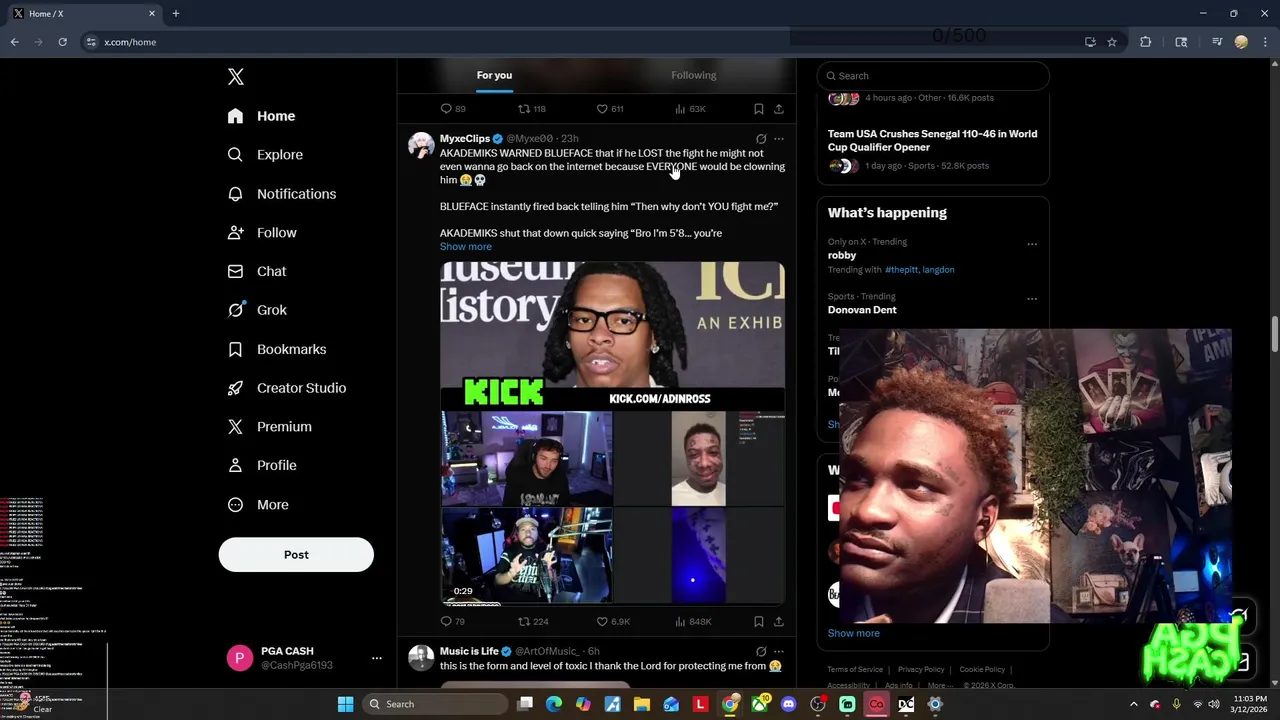Screen dimensions: 1280x720
Task: Open the #thepitt trending hashtag
Action: [x=903, y=270]
